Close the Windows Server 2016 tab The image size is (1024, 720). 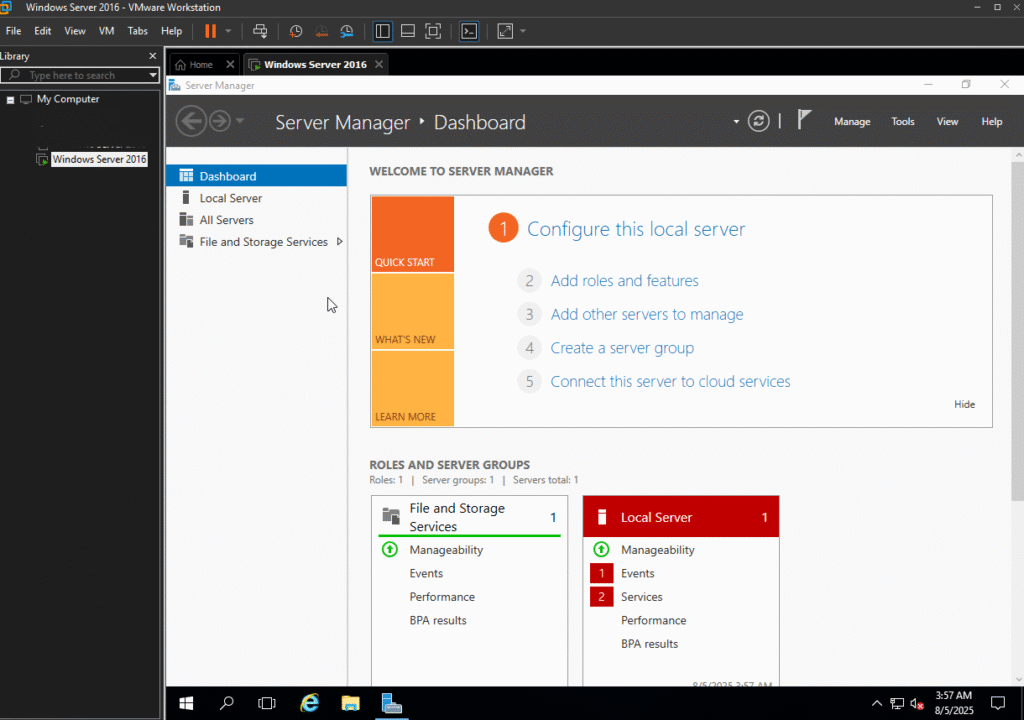[379, 65]
